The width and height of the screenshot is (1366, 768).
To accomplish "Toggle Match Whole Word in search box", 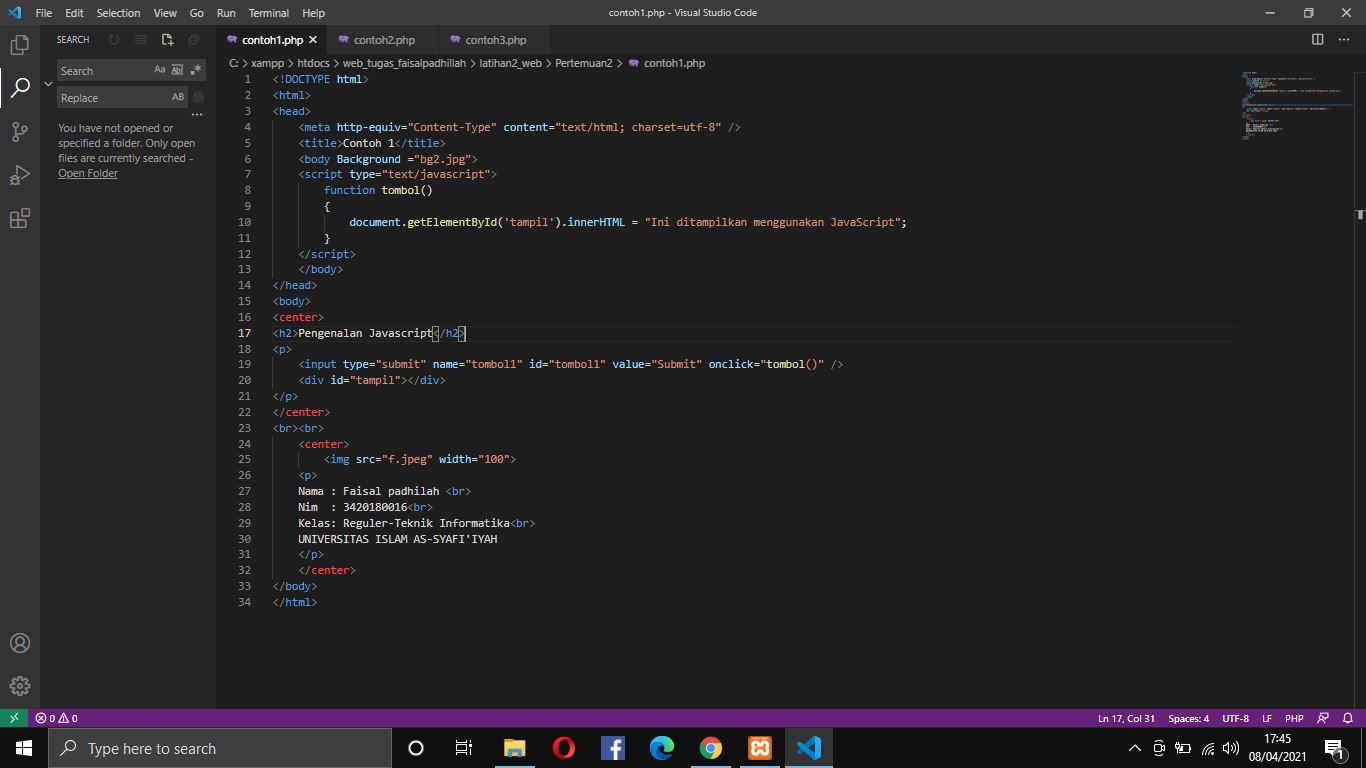I will pos(178,70).
